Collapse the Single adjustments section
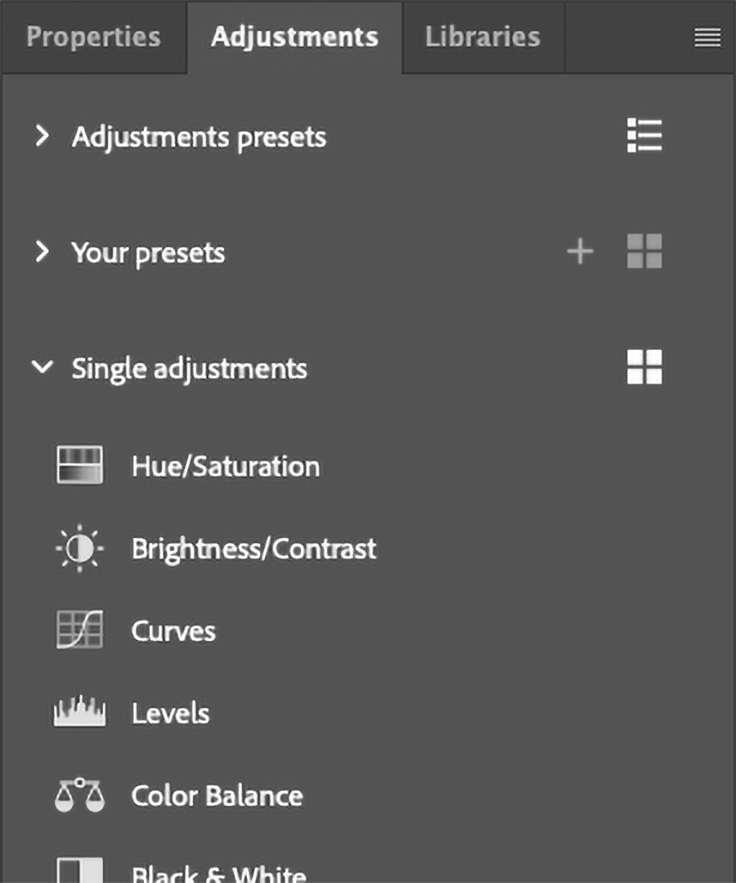The image size is (736, 883). click(x=41, y=368)
